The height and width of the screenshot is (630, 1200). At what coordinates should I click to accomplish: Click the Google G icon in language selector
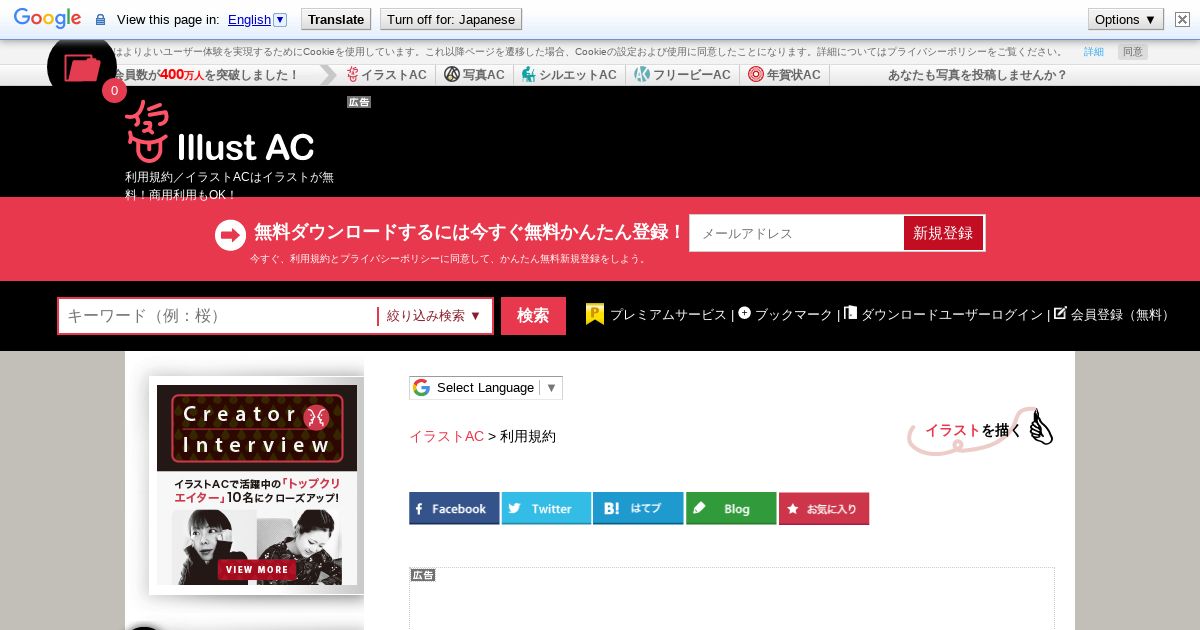tap(421, 388)
